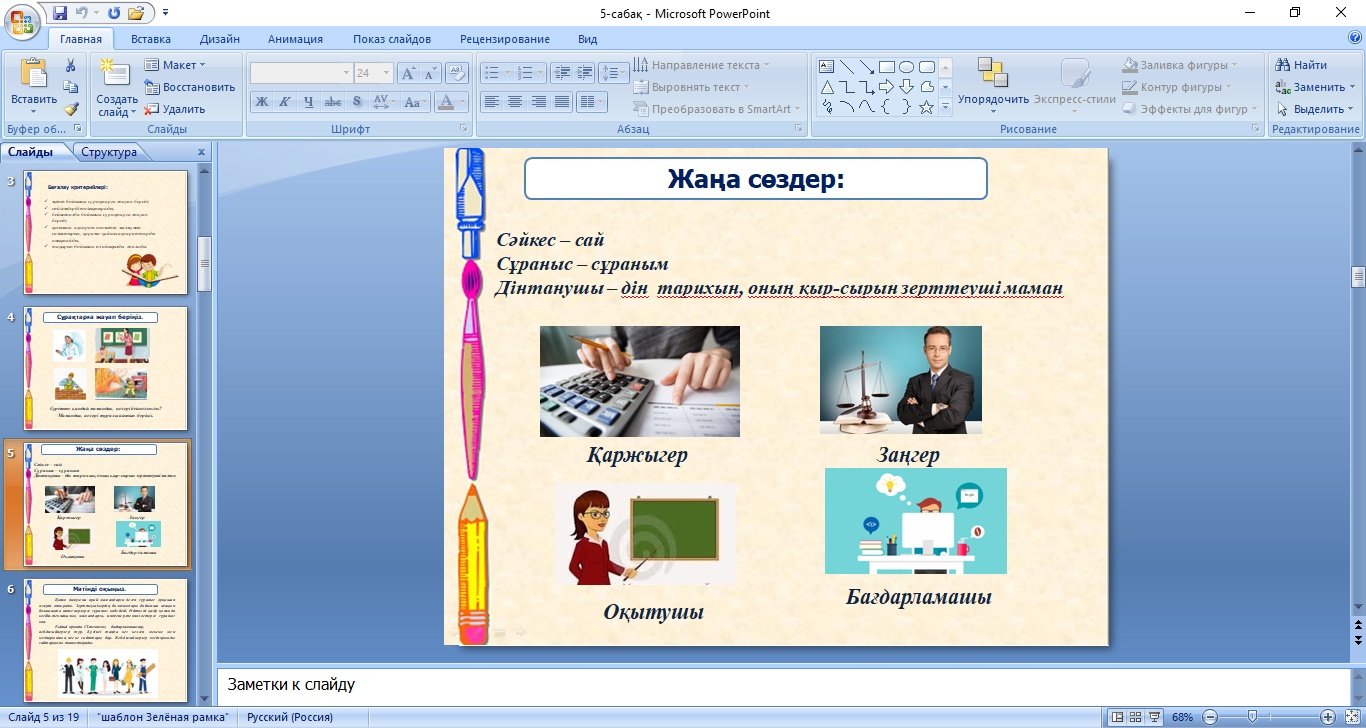This screenshot has width=1366, height=728.
Task: Click the zoom in plus button
Action: click(1327, 717)
